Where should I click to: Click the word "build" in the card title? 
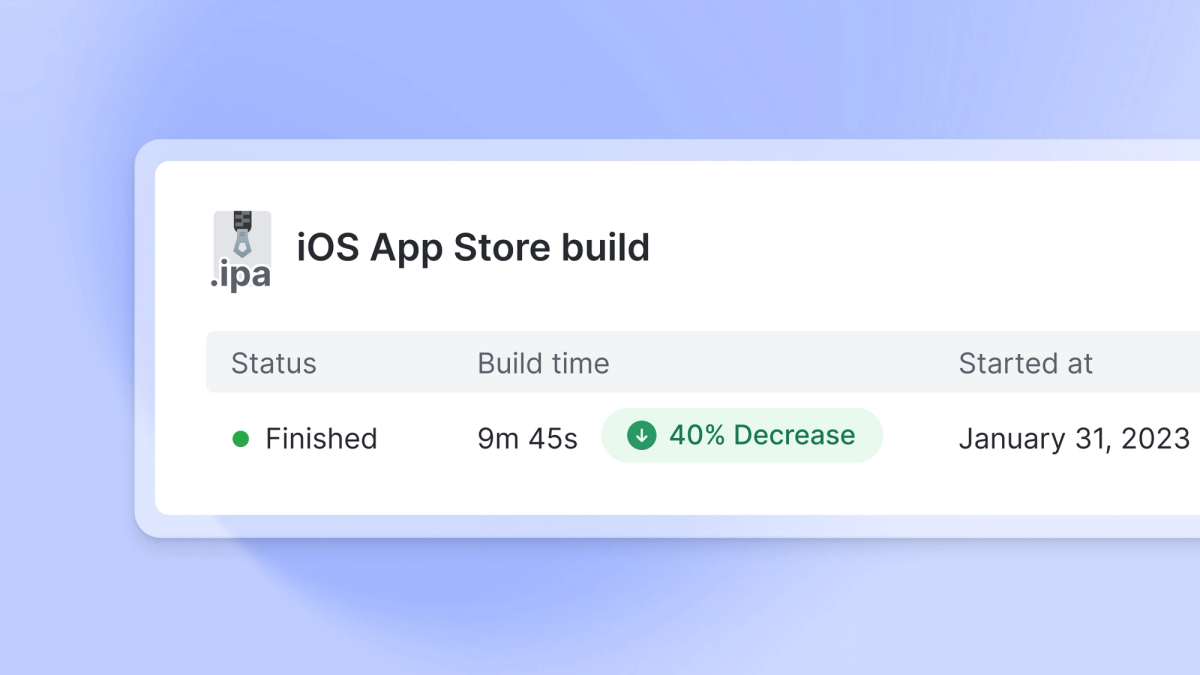coord(605,247)
